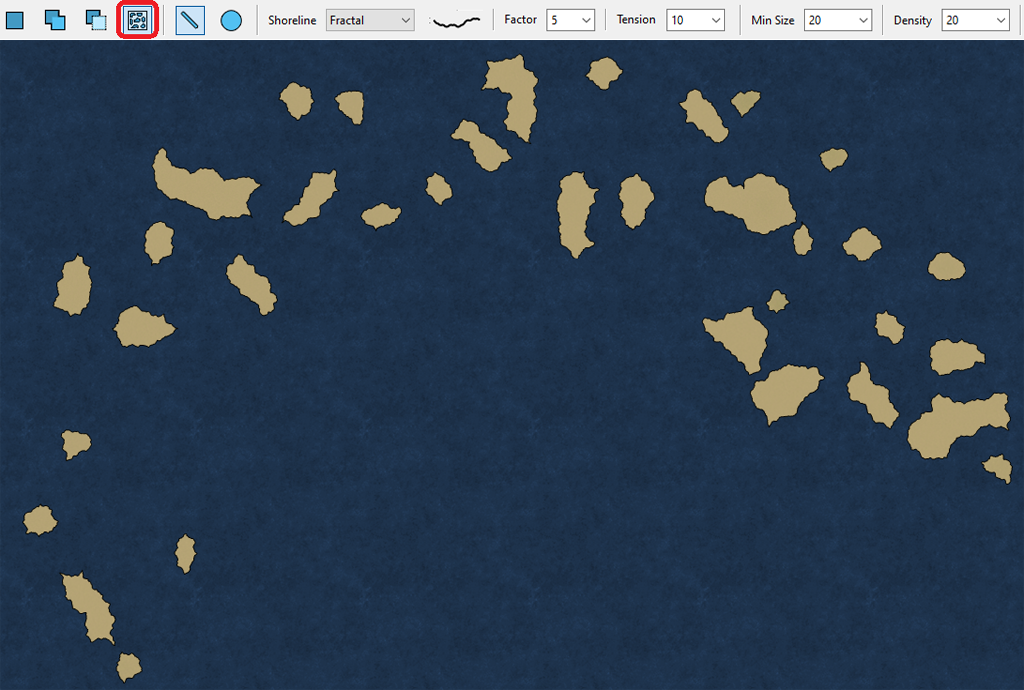1024x690 pixels.
Task: Pick the subtract landmass mode icon
Action: (96, 20)
